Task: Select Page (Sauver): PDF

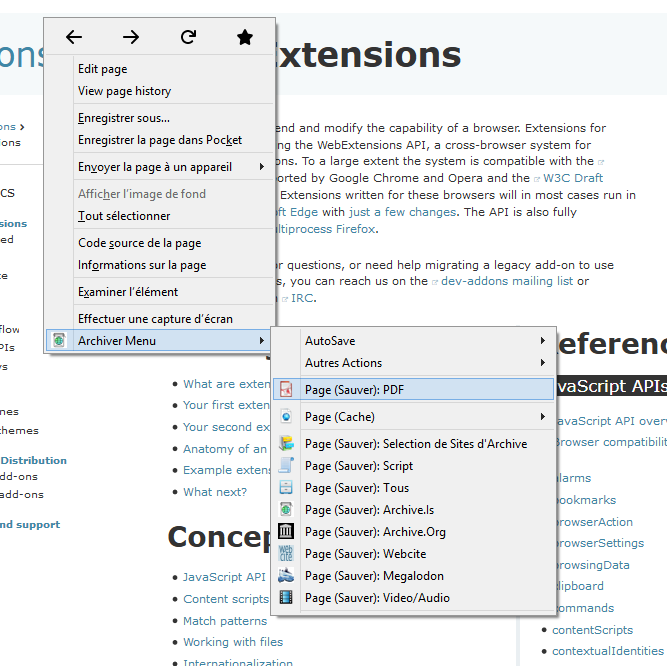Action: 413,390
